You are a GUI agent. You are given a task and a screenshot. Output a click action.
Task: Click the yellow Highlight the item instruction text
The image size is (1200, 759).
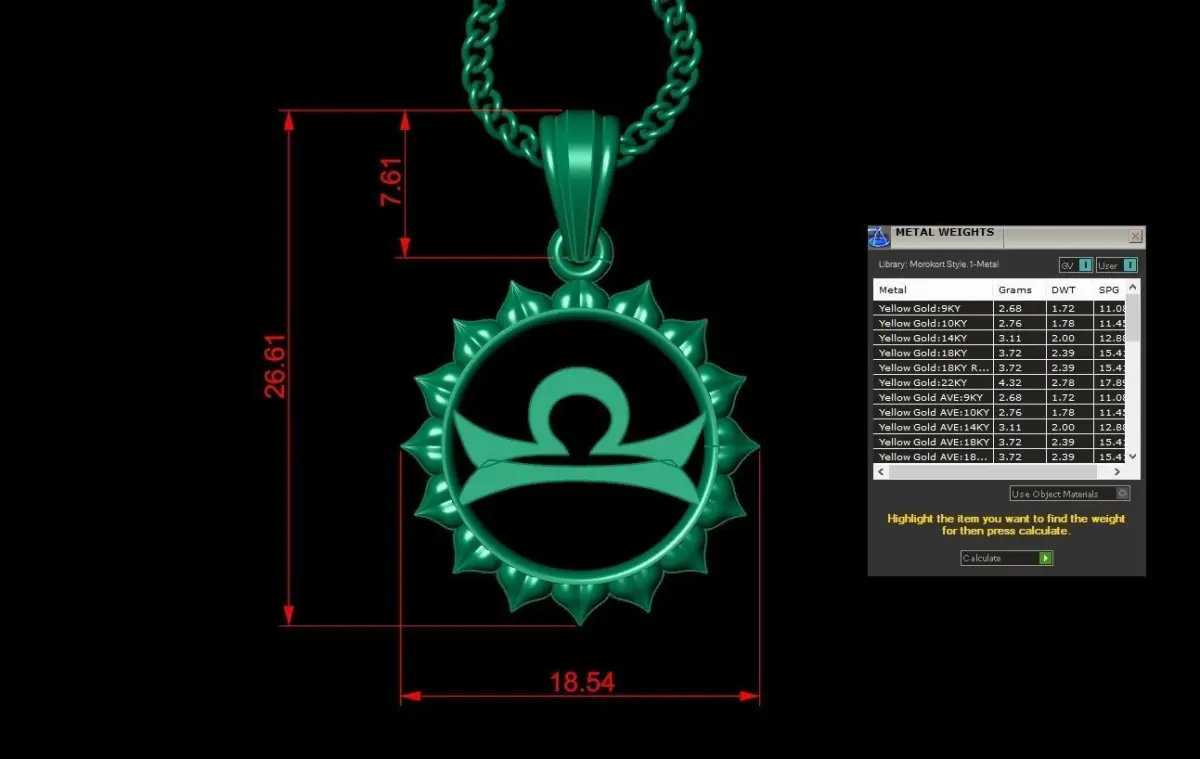(x=1006, y=525)
